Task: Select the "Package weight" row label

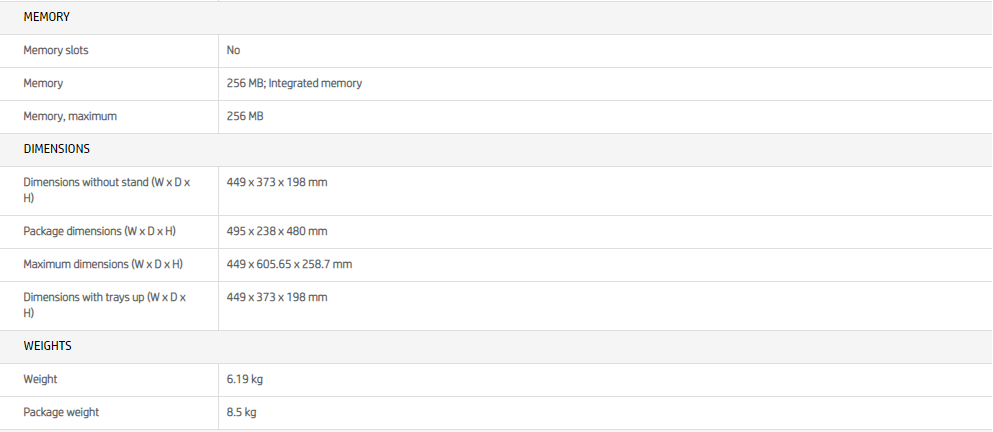Action: (61, 412)
